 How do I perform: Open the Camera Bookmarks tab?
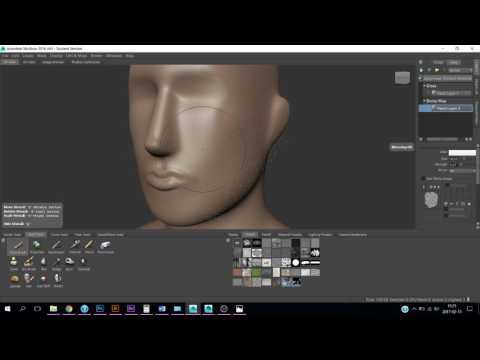pyautogui.click(x=353, y=235)
